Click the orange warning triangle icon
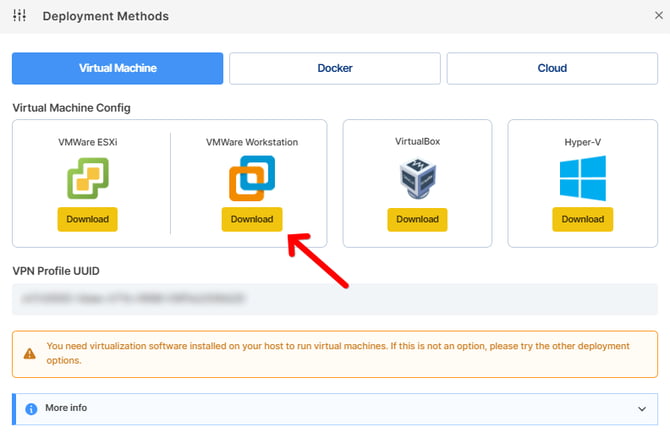Screen dimensions: 670x438 pos(29,354)
